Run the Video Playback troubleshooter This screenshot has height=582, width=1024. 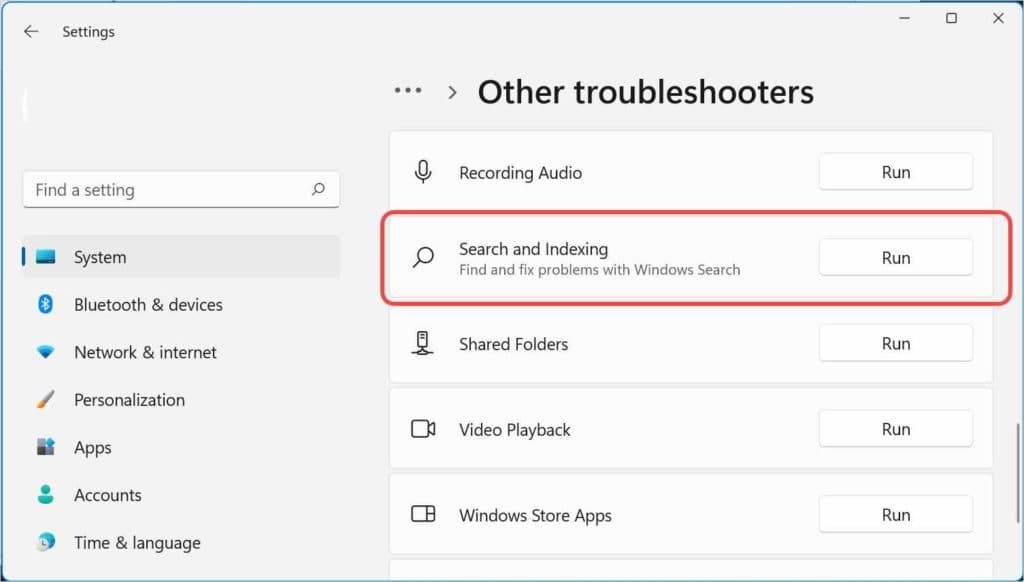coord(896,429)
